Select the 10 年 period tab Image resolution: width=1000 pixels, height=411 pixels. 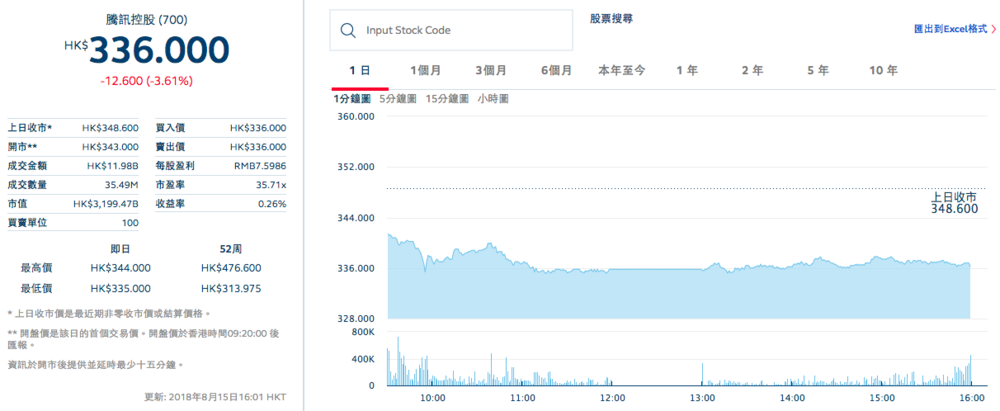(883, 71)
